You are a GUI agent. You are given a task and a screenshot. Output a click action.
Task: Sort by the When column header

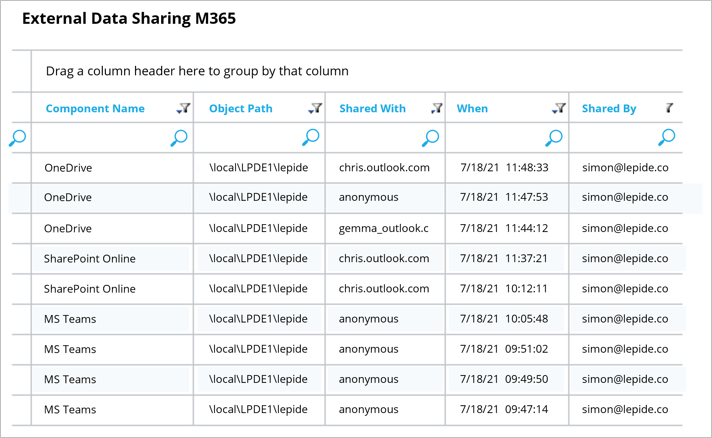point(472,108)
